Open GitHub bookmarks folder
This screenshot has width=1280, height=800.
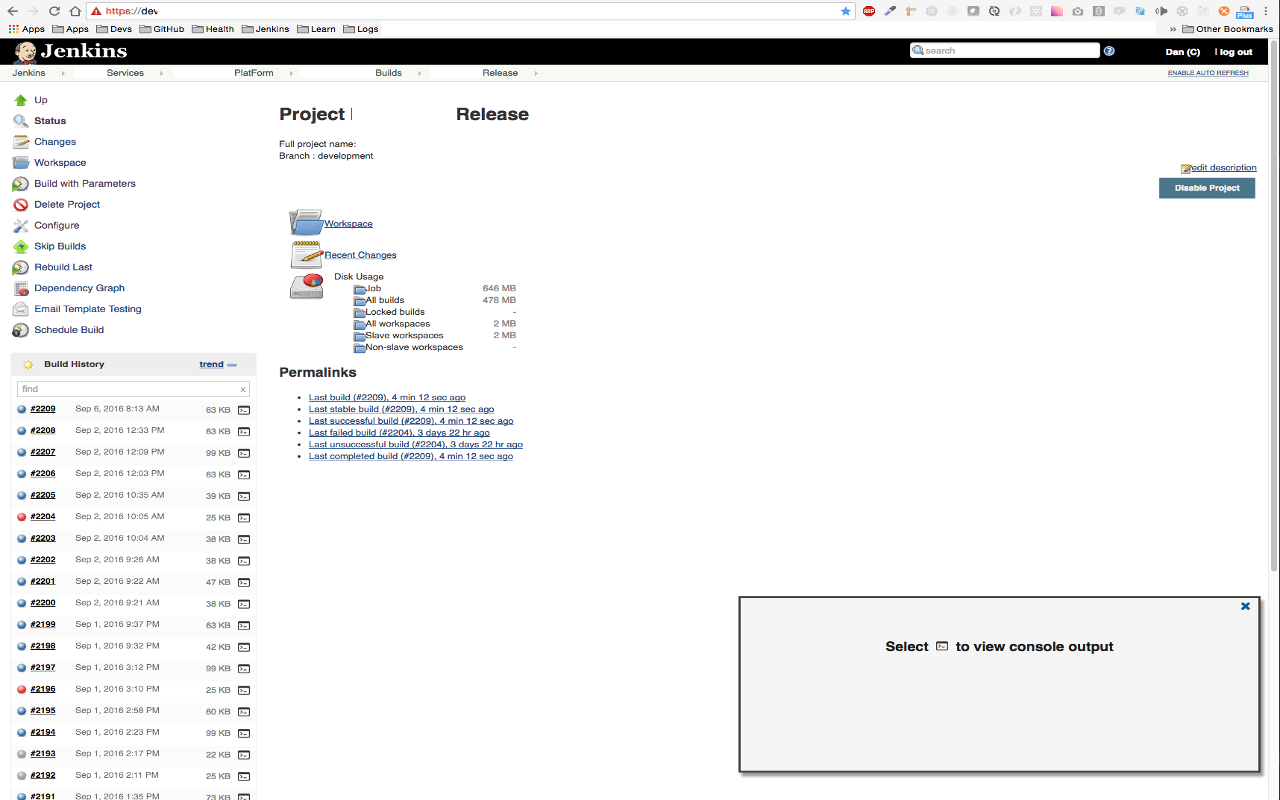pos(162,29)
